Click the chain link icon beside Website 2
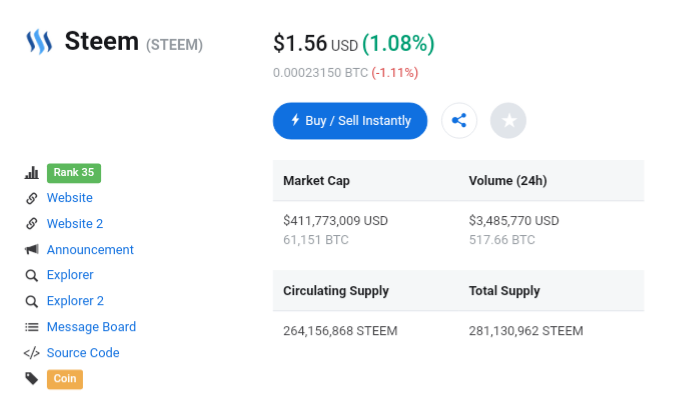The image size is (683, 395). tap(31, 224)
